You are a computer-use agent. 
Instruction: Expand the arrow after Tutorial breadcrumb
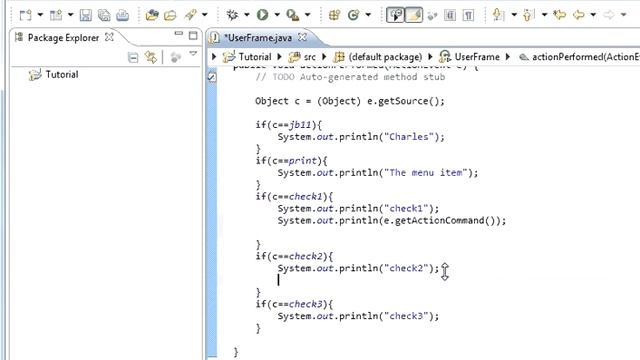click(280, 57)
